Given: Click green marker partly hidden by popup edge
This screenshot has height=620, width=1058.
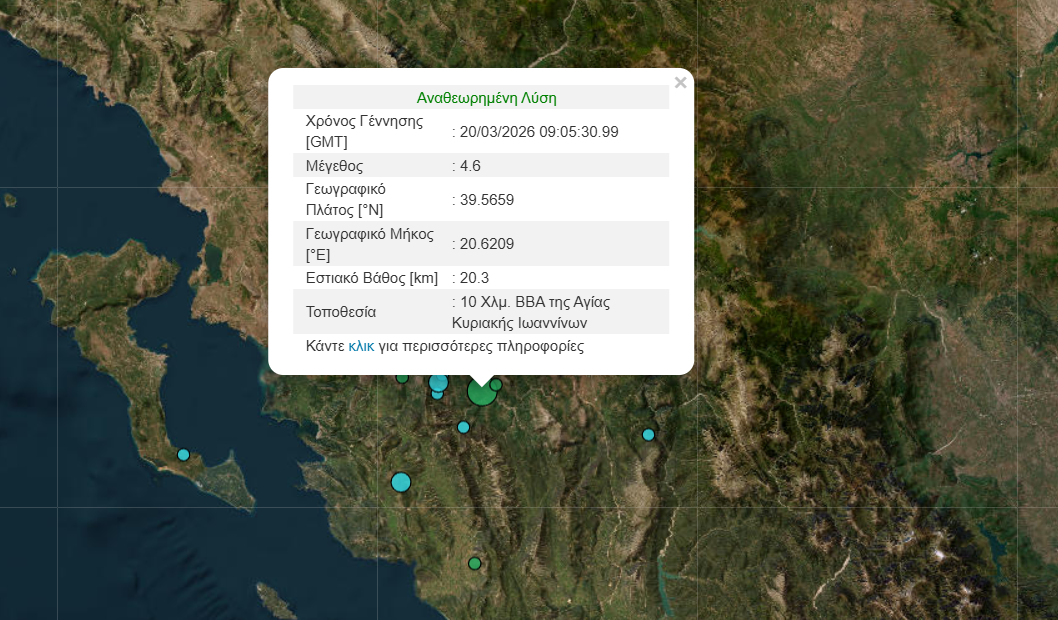Looking at the screenshot, I should point(402,377).
